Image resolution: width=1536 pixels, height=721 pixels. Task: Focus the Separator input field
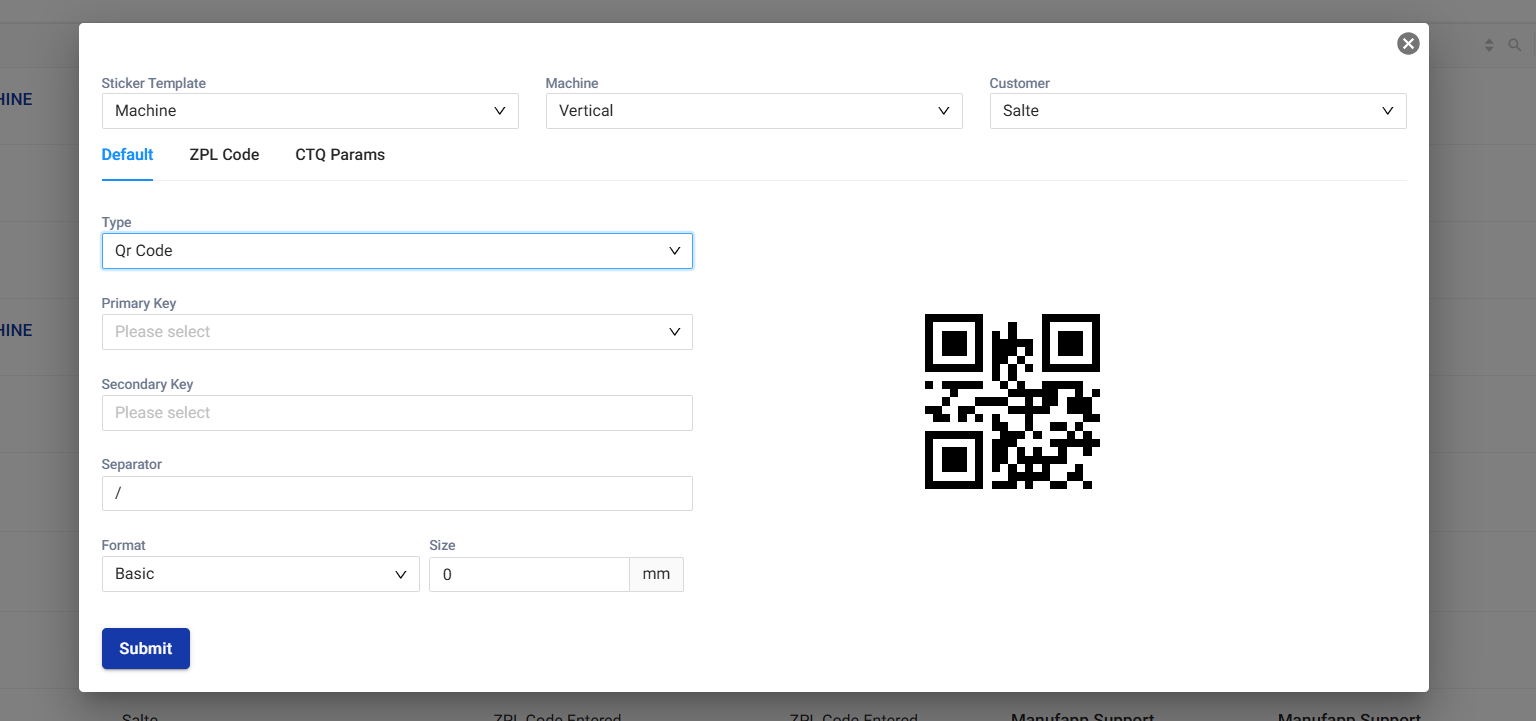(x=397, y=494)
